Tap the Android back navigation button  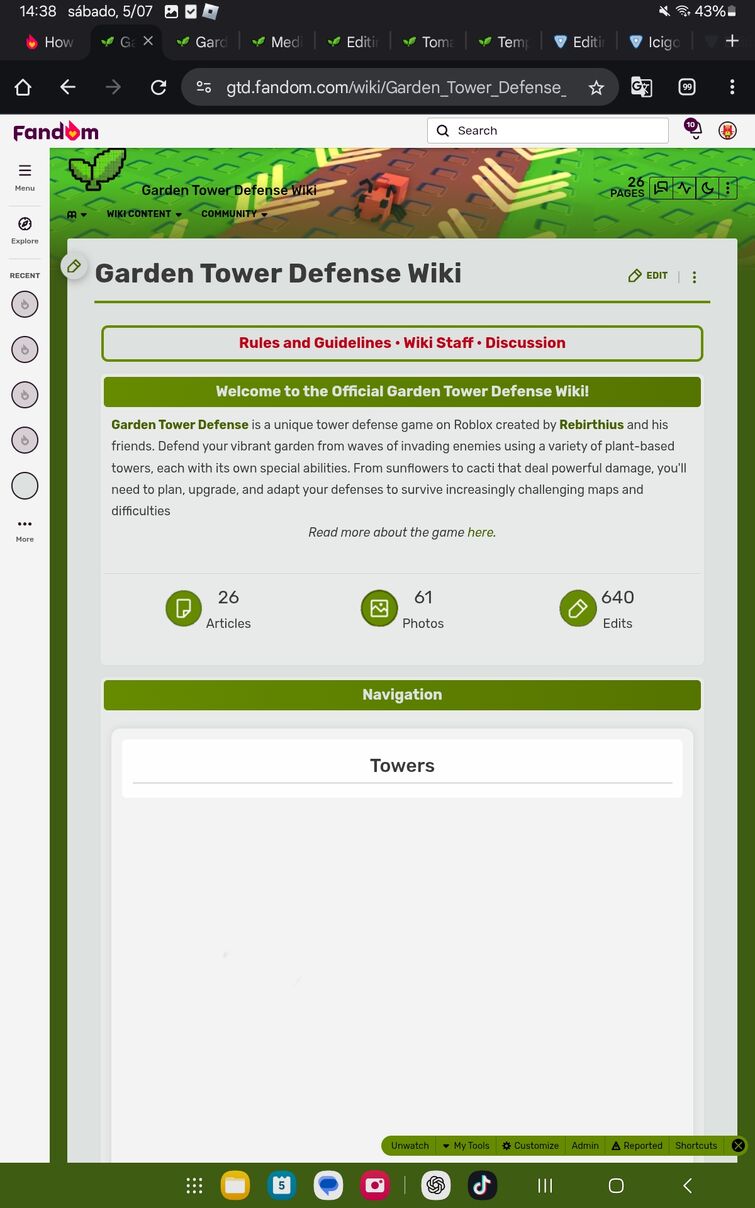pos(687,1186)
